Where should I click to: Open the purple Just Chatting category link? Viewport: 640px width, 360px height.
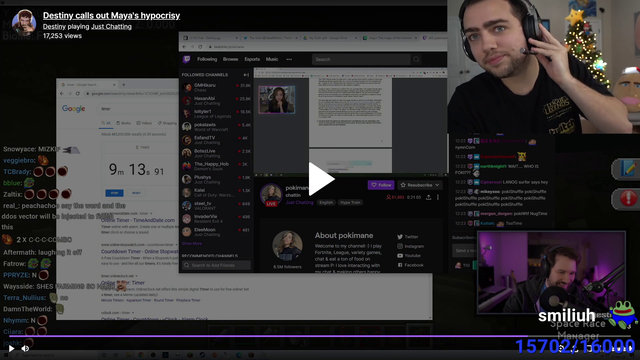[x=300, y=202]
